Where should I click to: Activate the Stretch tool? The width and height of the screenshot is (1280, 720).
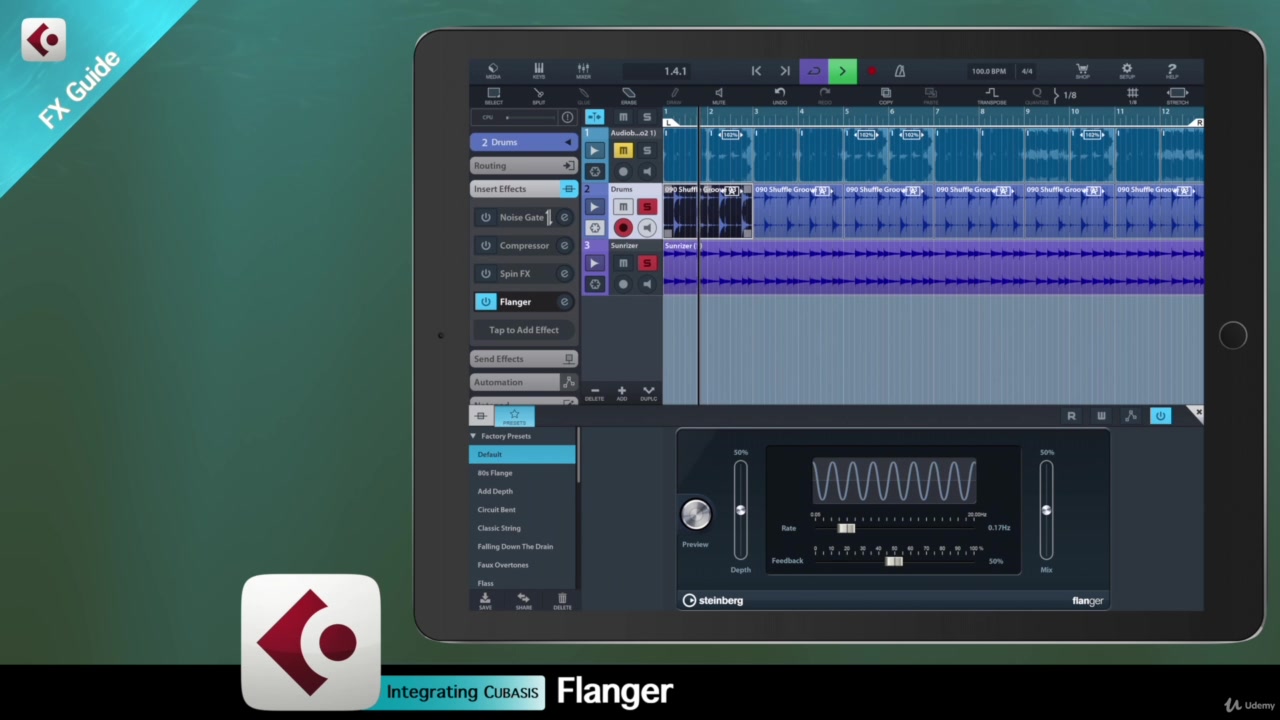[1178, 96]
